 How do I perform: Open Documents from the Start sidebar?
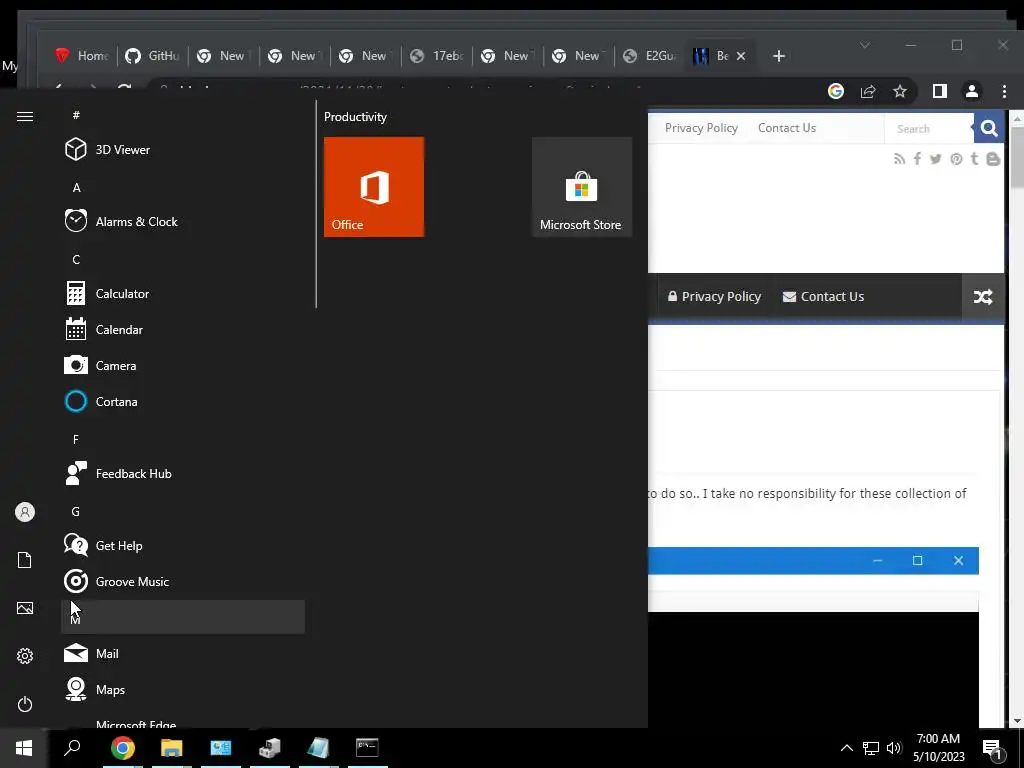click(25, 560)
